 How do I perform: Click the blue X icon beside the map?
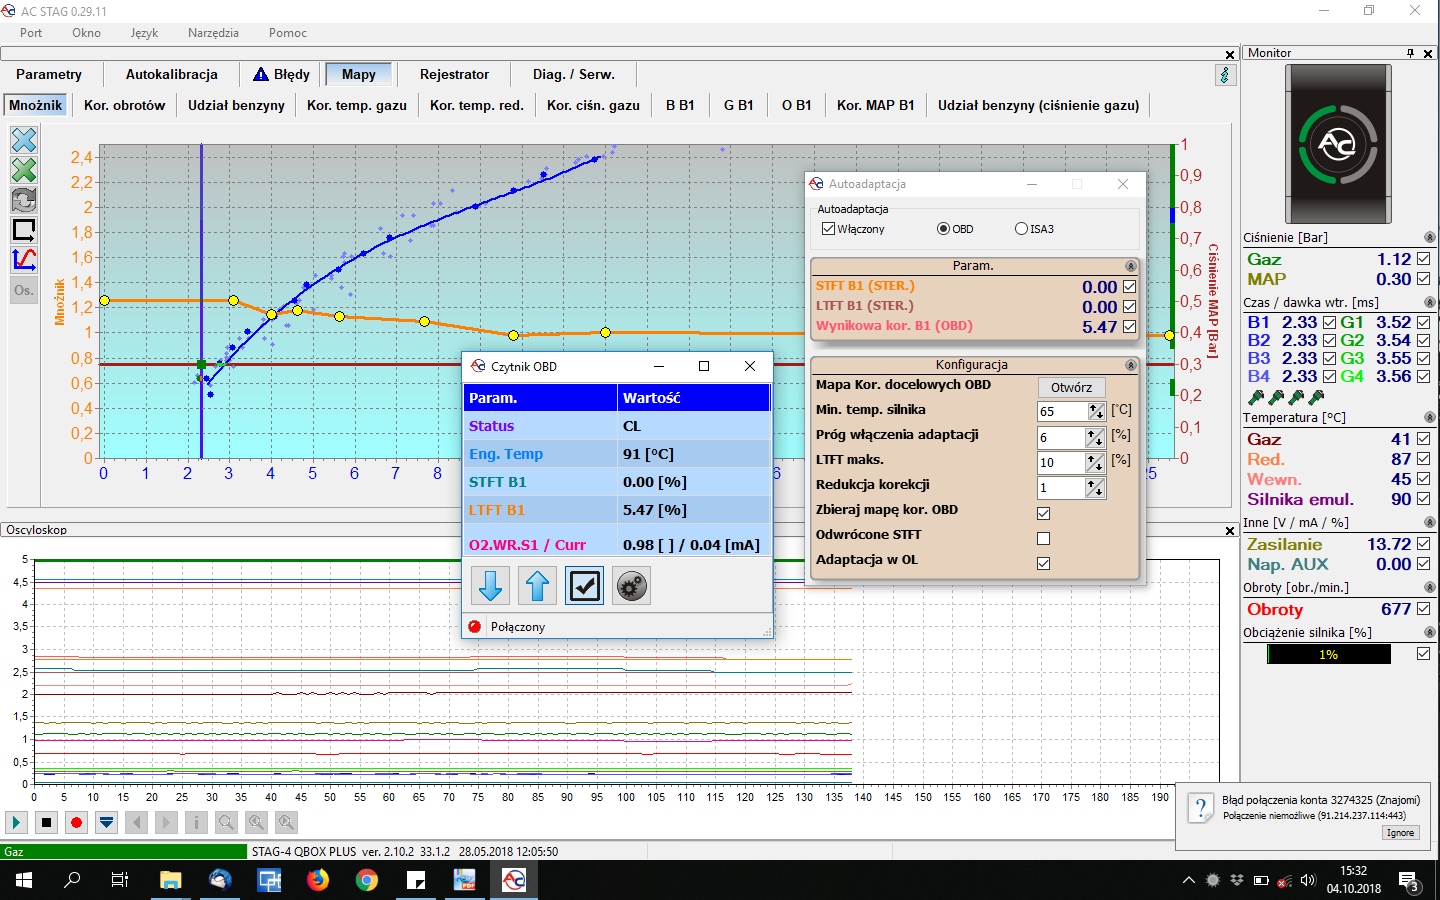click(x=24, y=140)
